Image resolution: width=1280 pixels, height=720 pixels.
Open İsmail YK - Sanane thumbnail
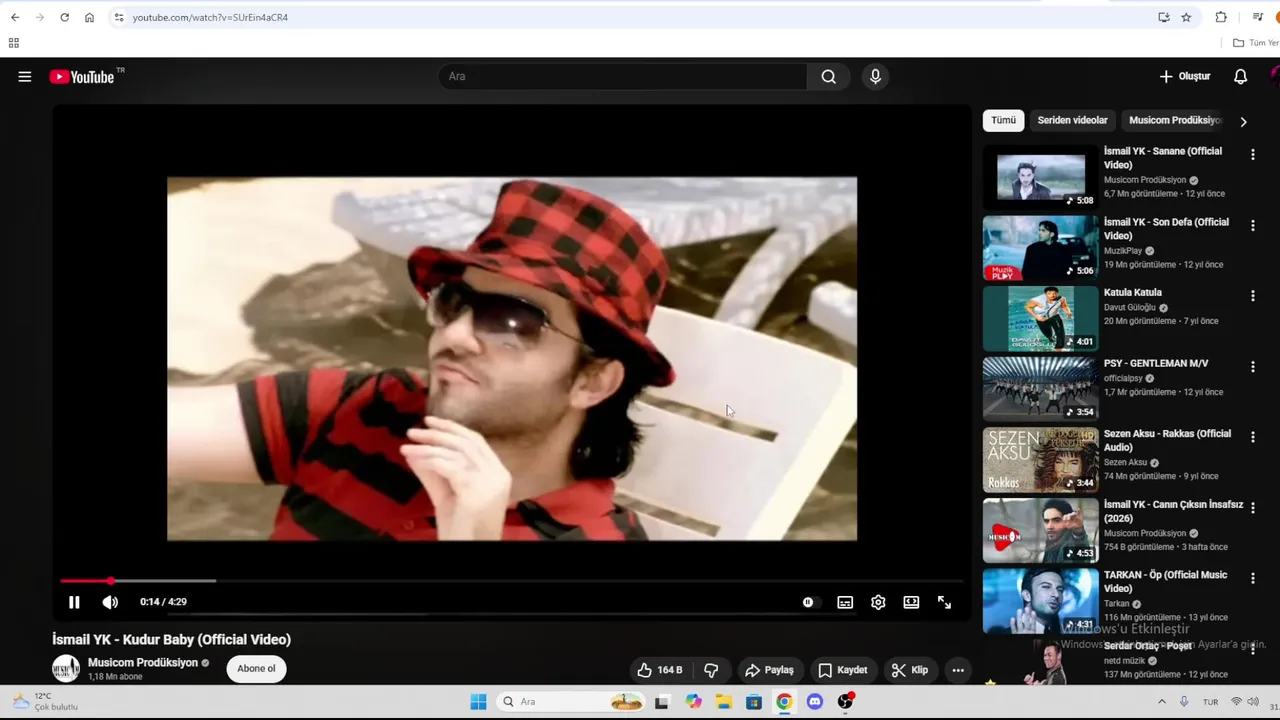click(x=1040, y=177)
